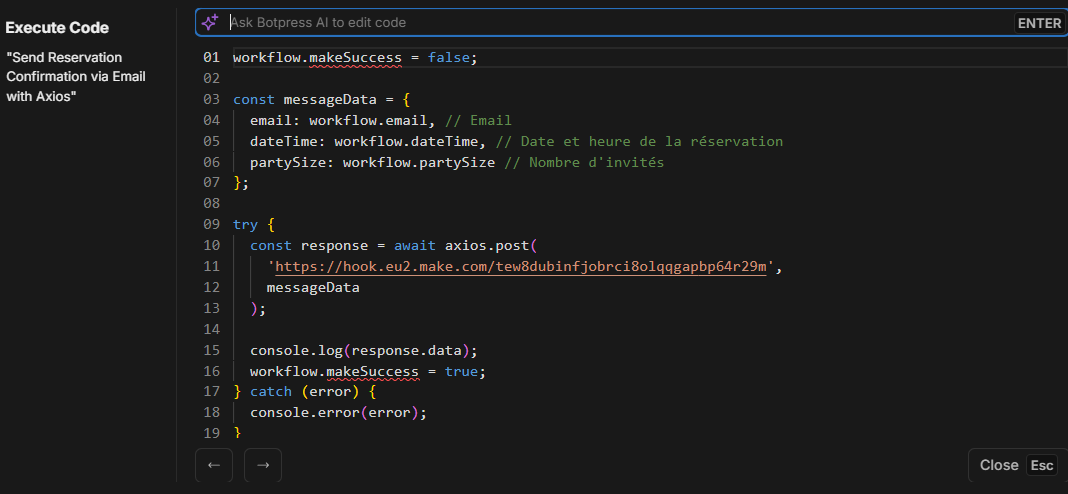
Task: Open the hook.eu2.make.com webhook URL
Action: click(521, 266)
